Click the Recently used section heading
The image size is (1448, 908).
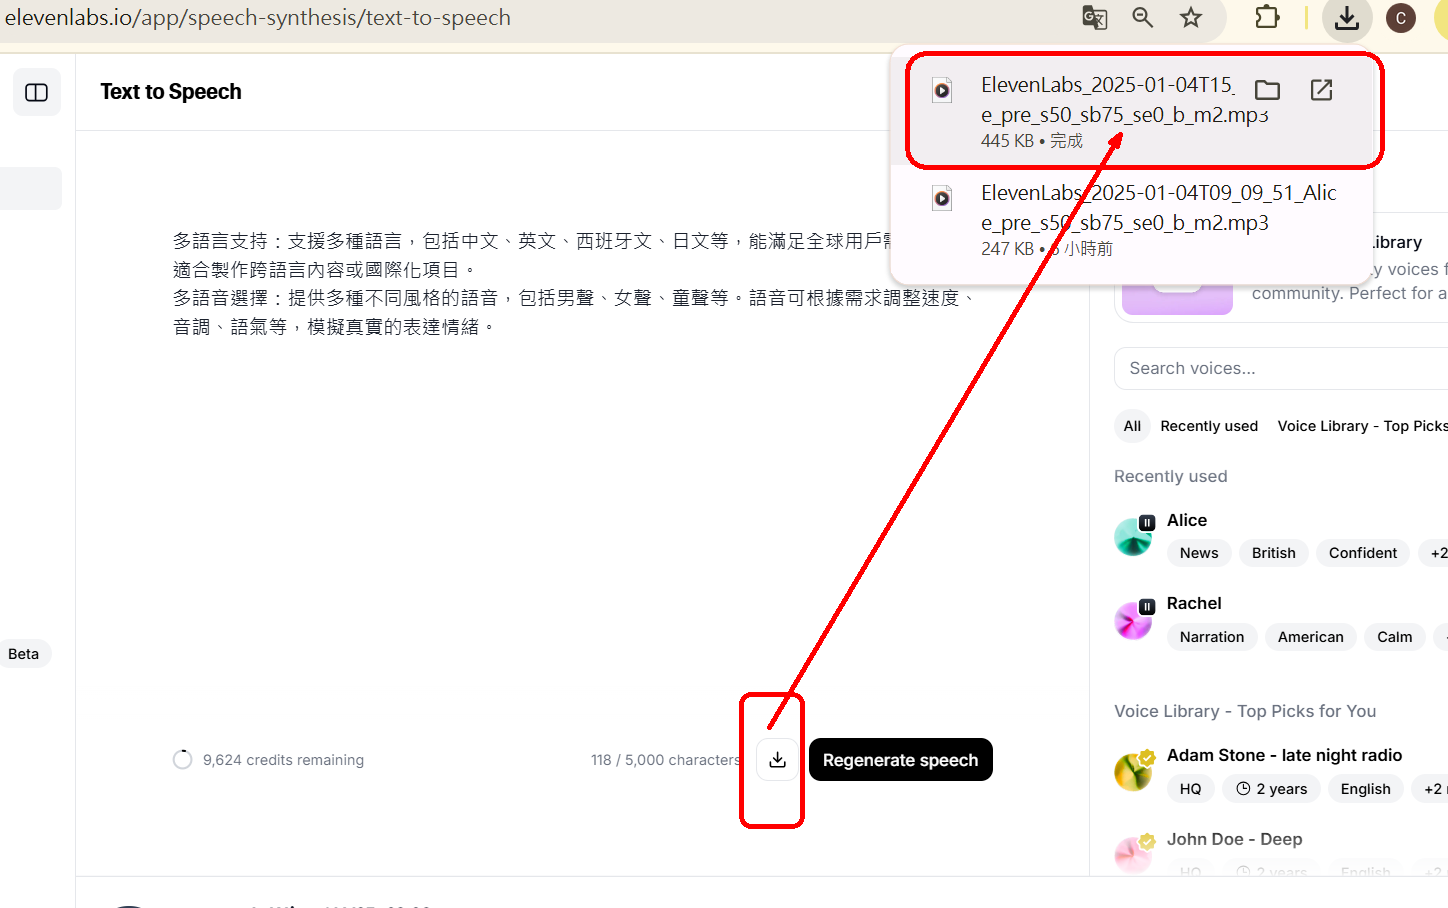coord(1170,476)
